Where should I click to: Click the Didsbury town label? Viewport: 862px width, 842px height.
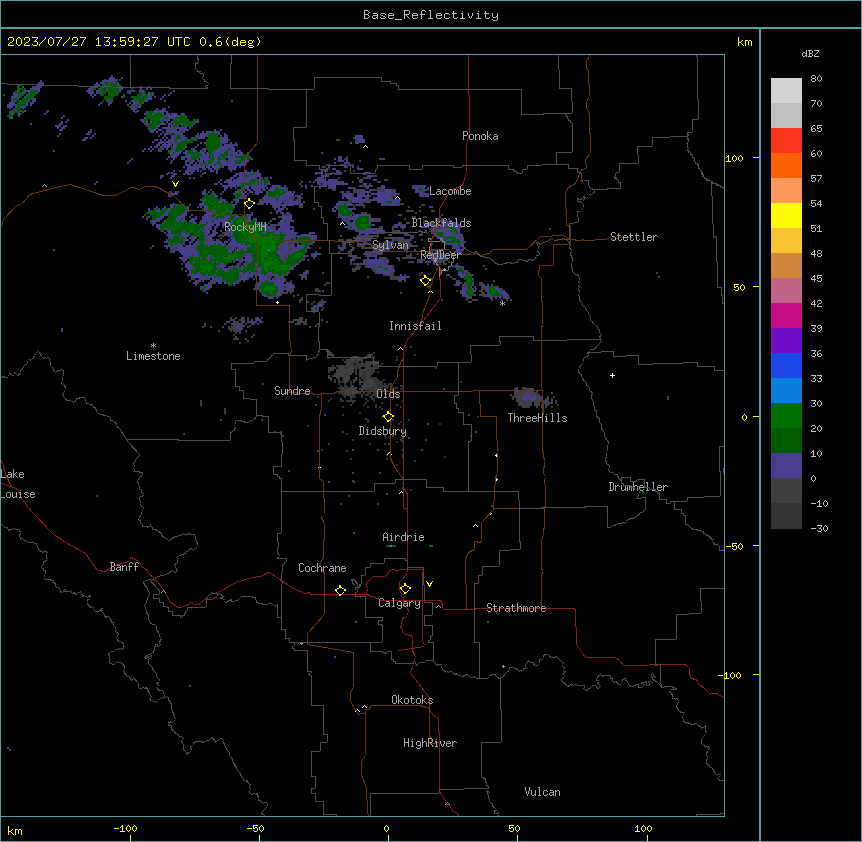click(383, 431)
